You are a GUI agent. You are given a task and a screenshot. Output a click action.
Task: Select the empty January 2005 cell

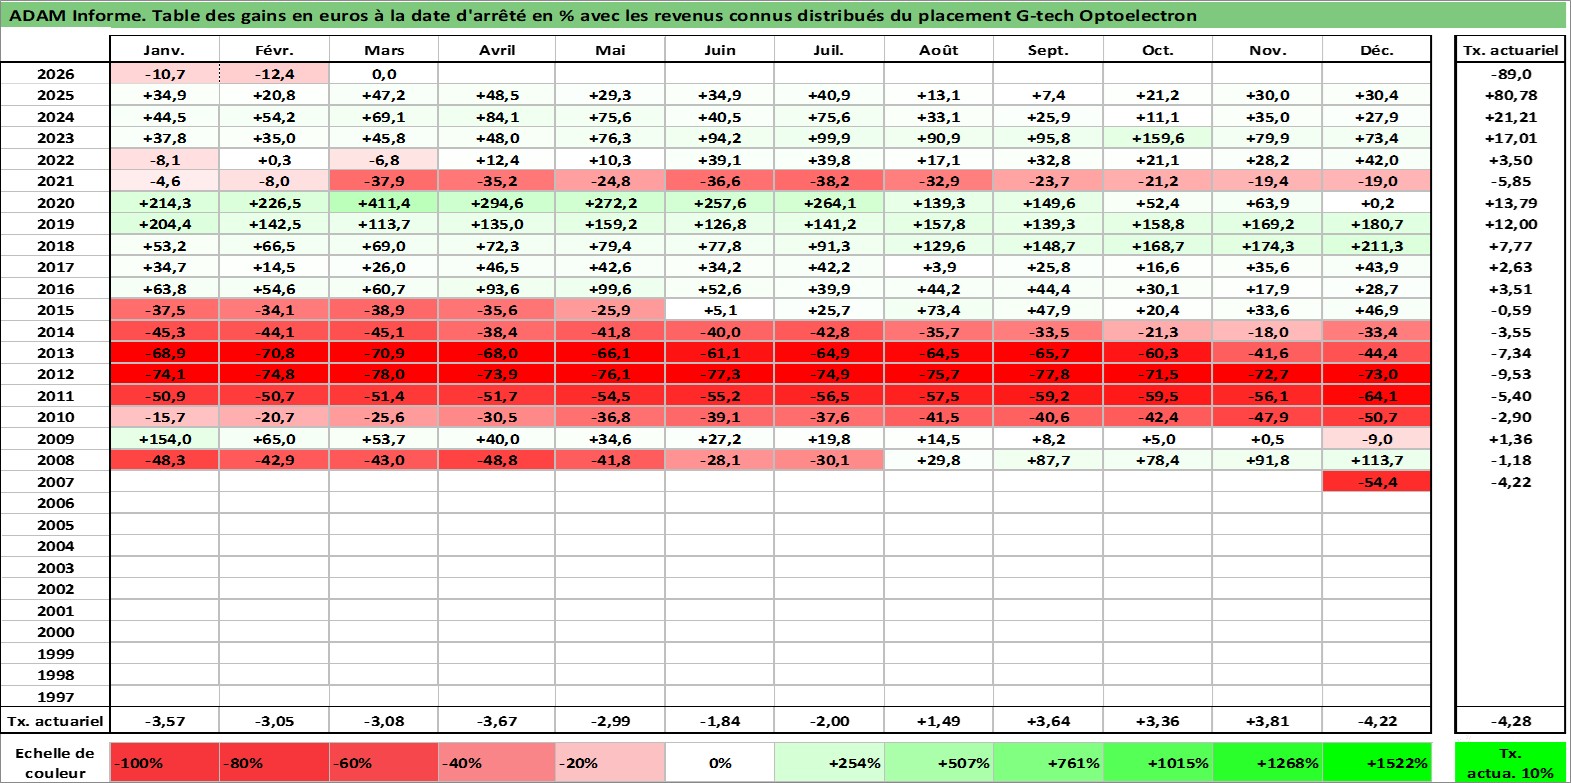(165, 525)
